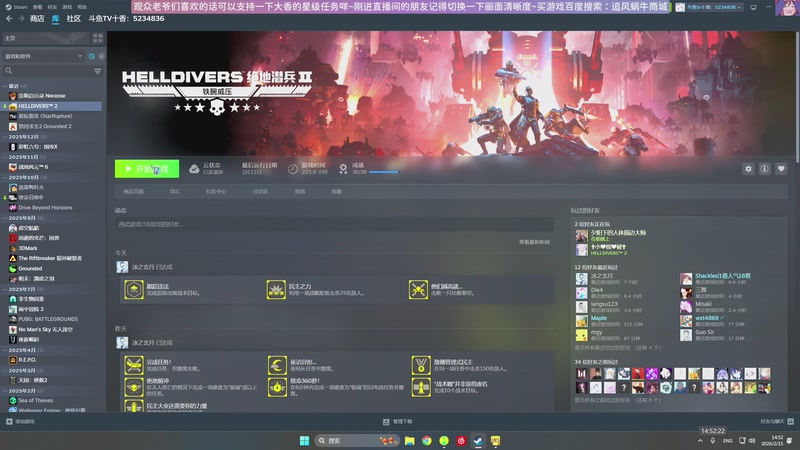
Task: Click the library home field
Action: point(46,38)
